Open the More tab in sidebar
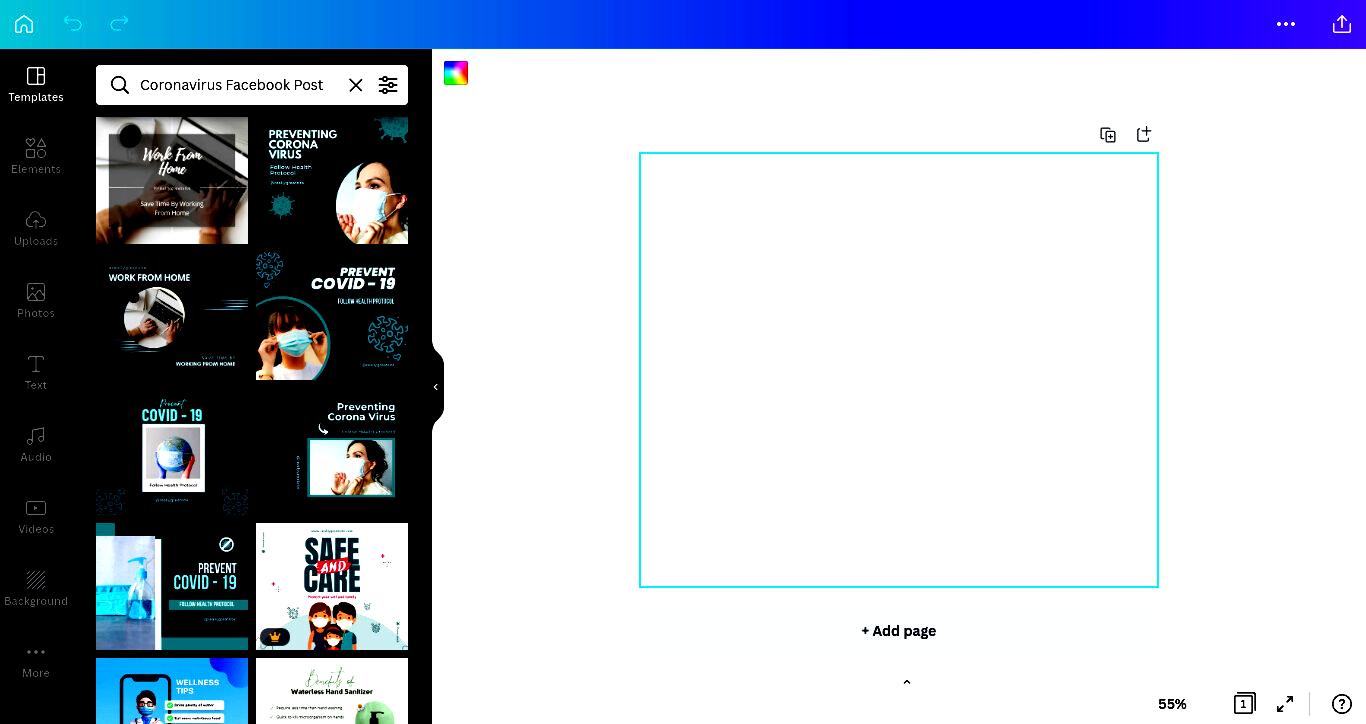 point(36,661)
